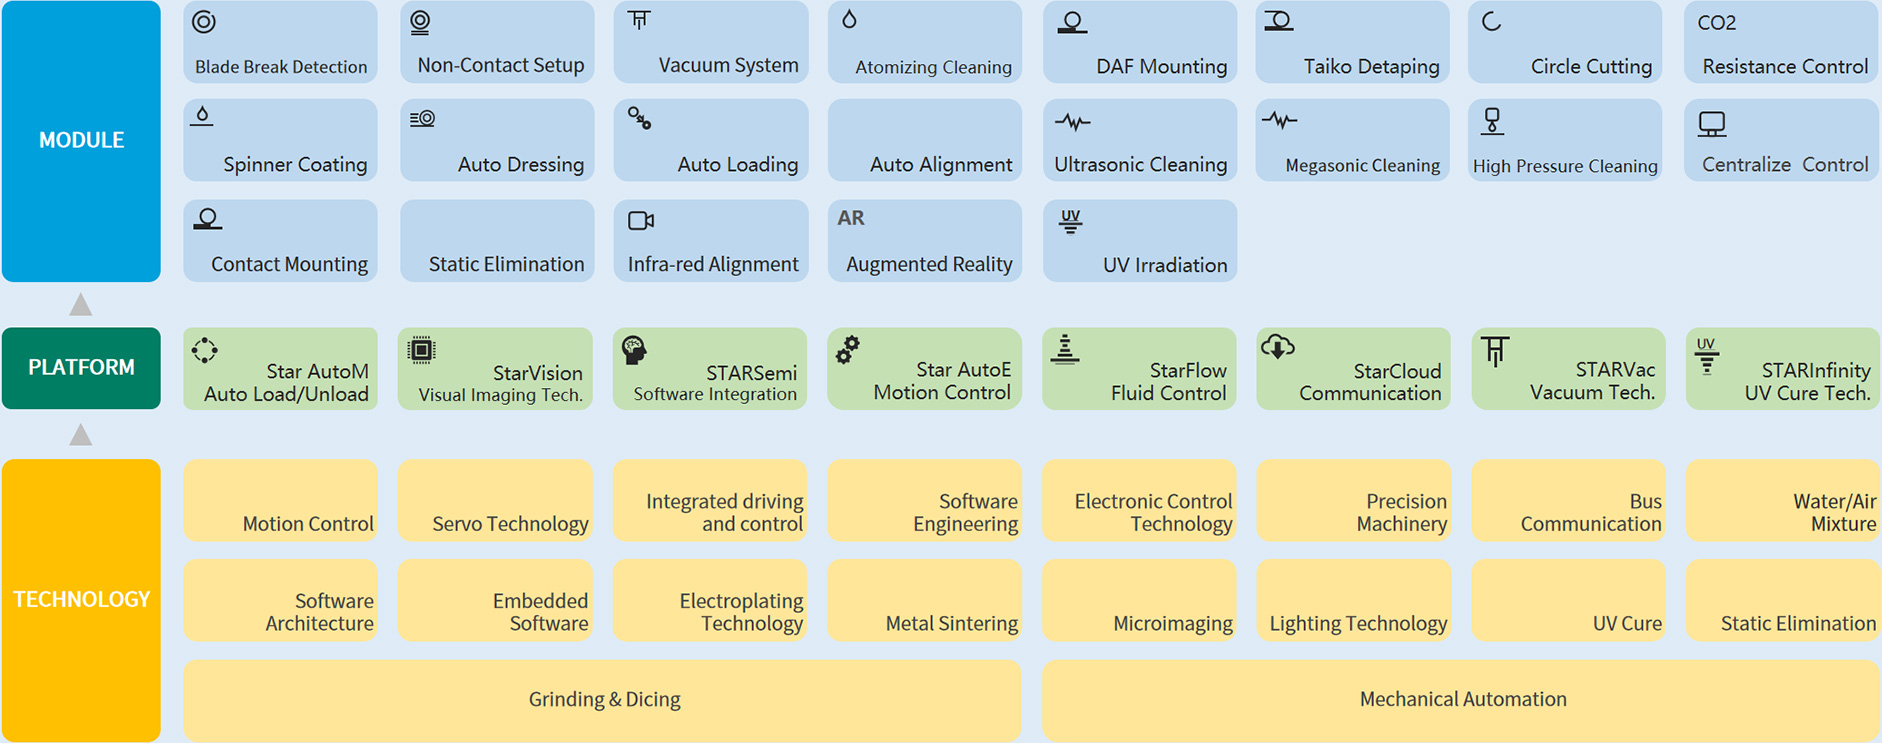Click the arrow above the Technology block
The width and height of the screenshot is (1882, 743).
pos(81,435)
